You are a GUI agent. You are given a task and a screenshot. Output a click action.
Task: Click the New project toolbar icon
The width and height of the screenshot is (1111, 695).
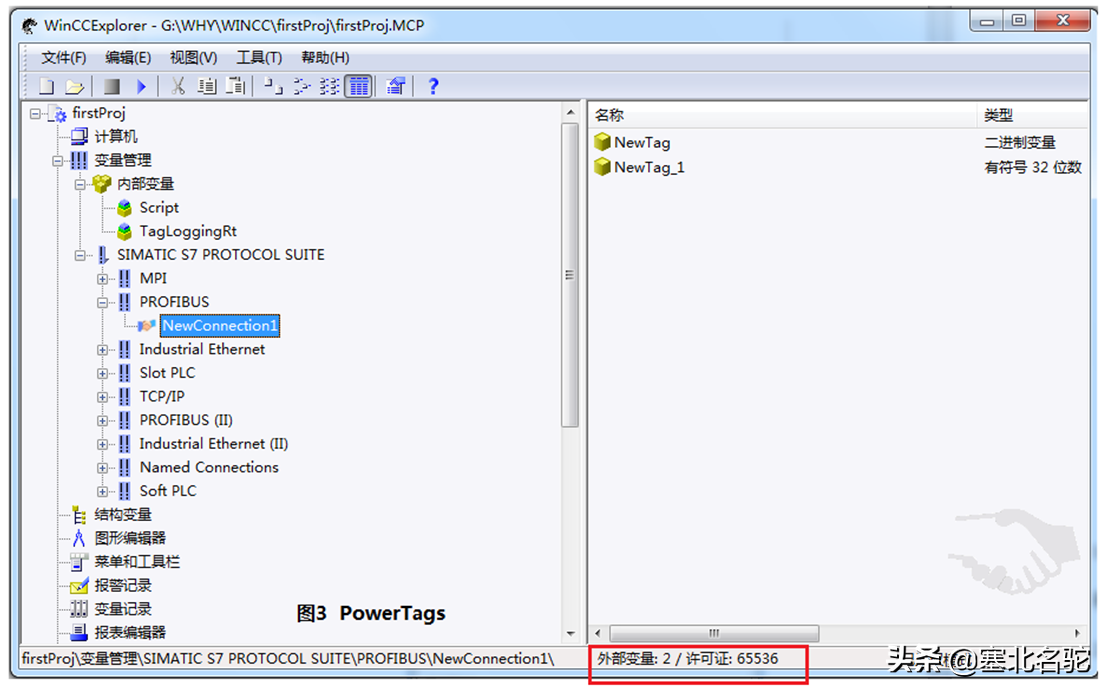(46, 87)
